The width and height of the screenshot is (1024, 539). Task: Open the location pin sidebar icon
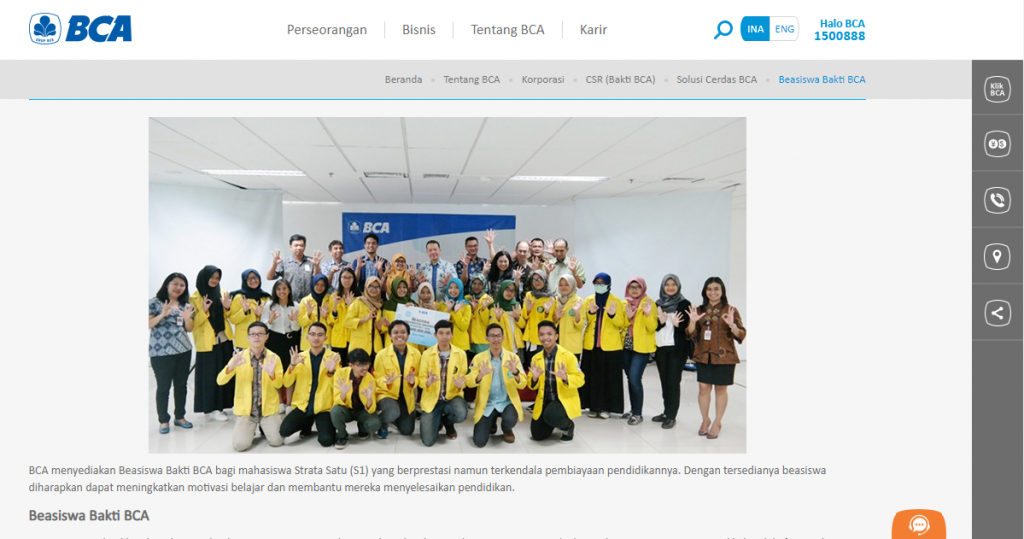coord(997,257)
